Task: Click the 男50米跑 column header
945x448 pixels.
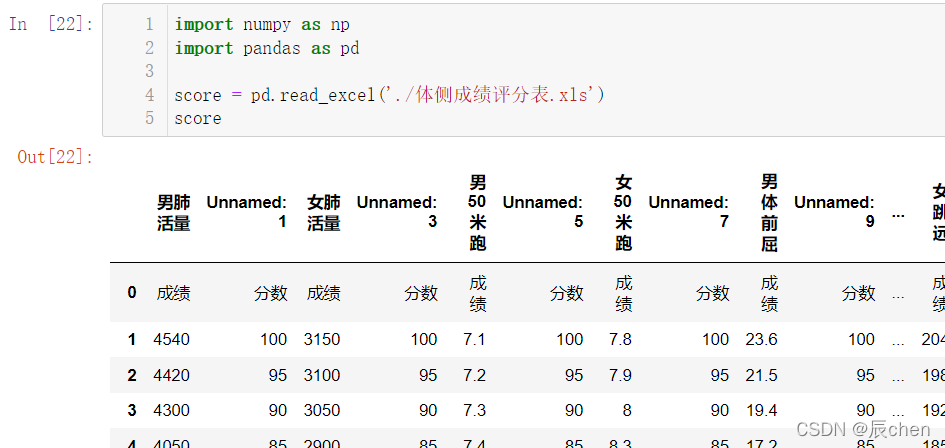Action: [477, 213]
